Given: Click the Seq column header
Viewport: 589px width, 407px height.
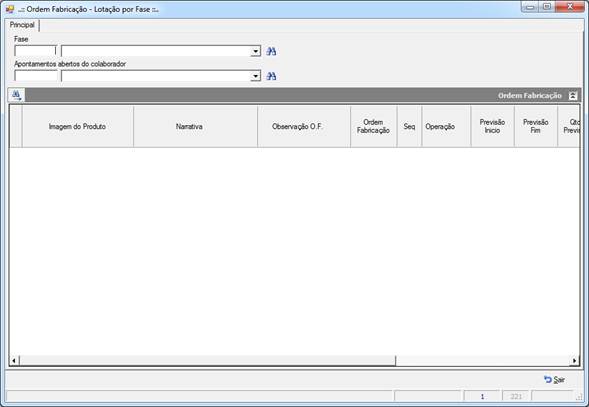Looking at the screenshot, I should tap(409, 126).
